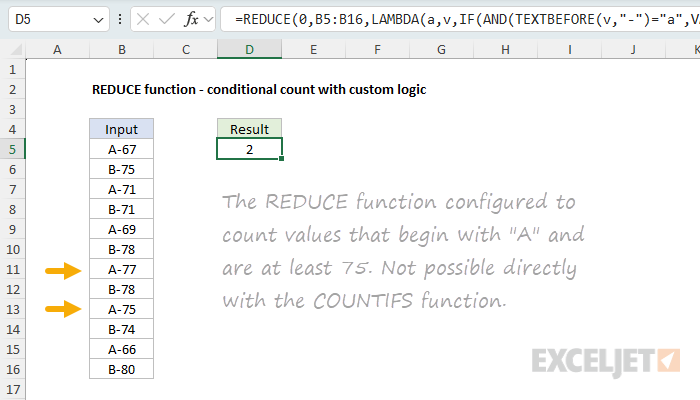The image size is (700, 400).
Task: Select row 17 header
Action: (x=12, y=389)
